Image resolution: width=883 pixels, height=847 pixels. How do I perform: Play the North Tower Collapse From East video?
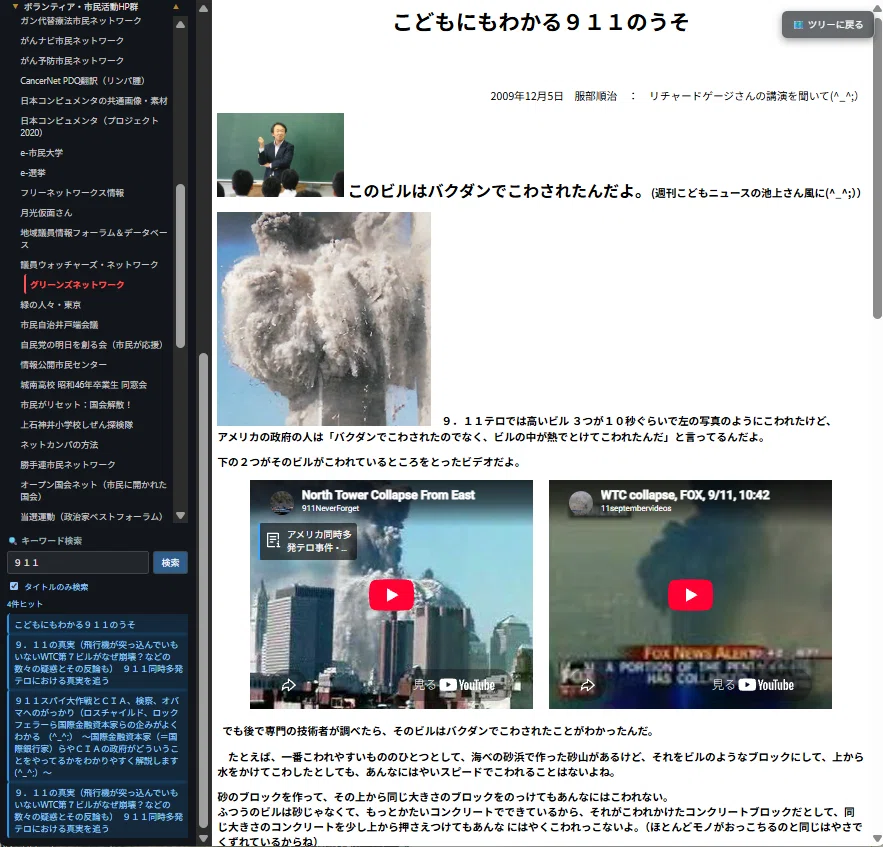pyautogui.click(x=391, y=595)
